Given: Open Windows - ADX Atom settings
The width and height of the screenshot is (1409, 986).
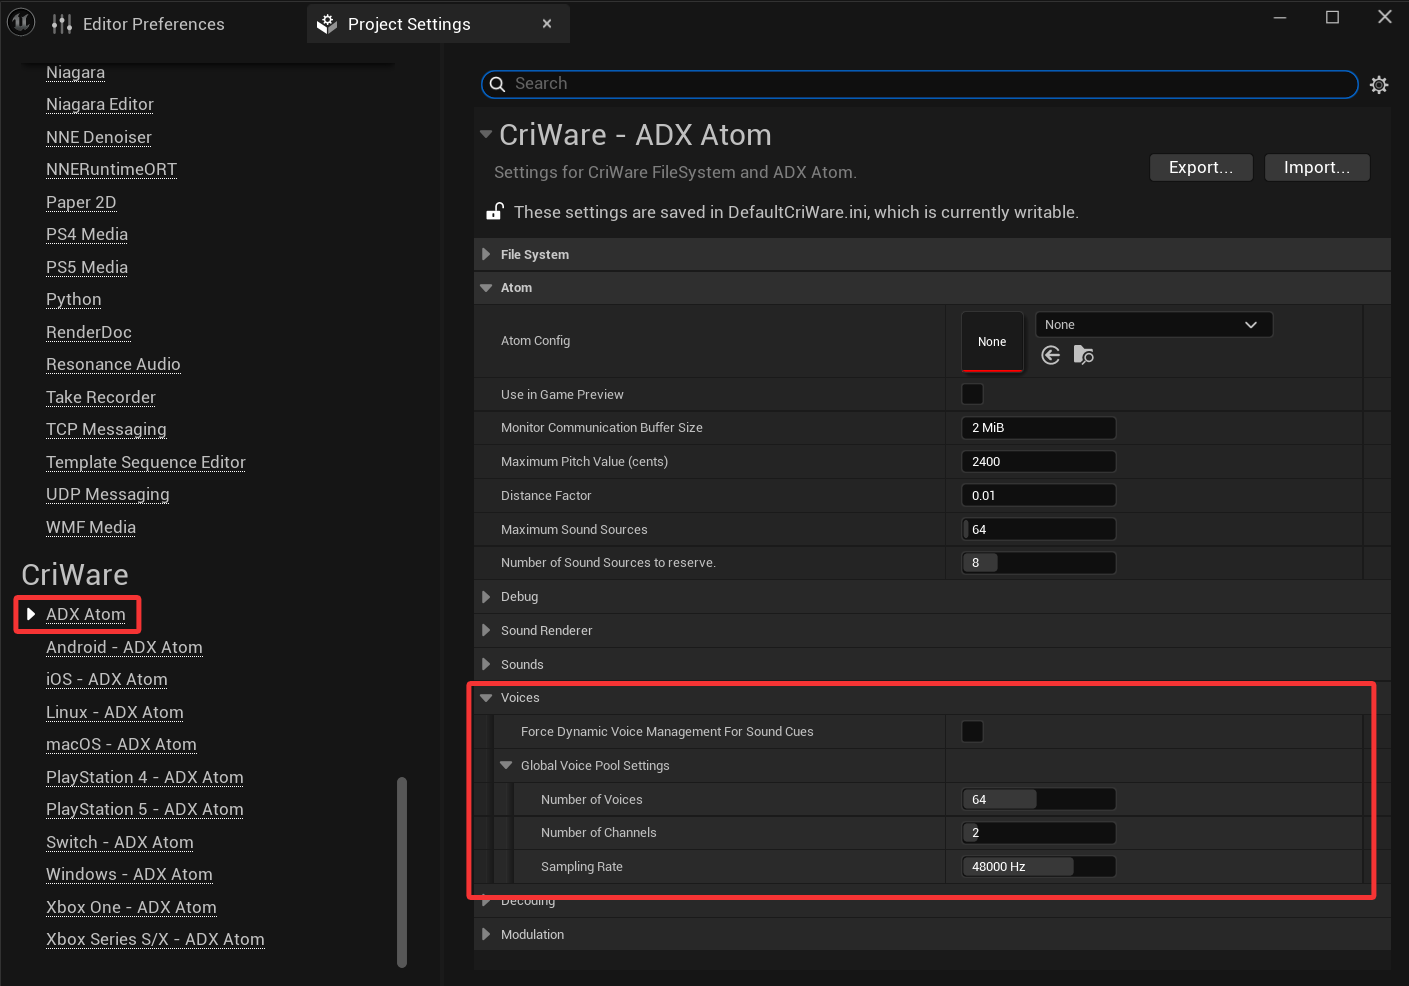Looking at the screenshot, I should pos(129,875).
